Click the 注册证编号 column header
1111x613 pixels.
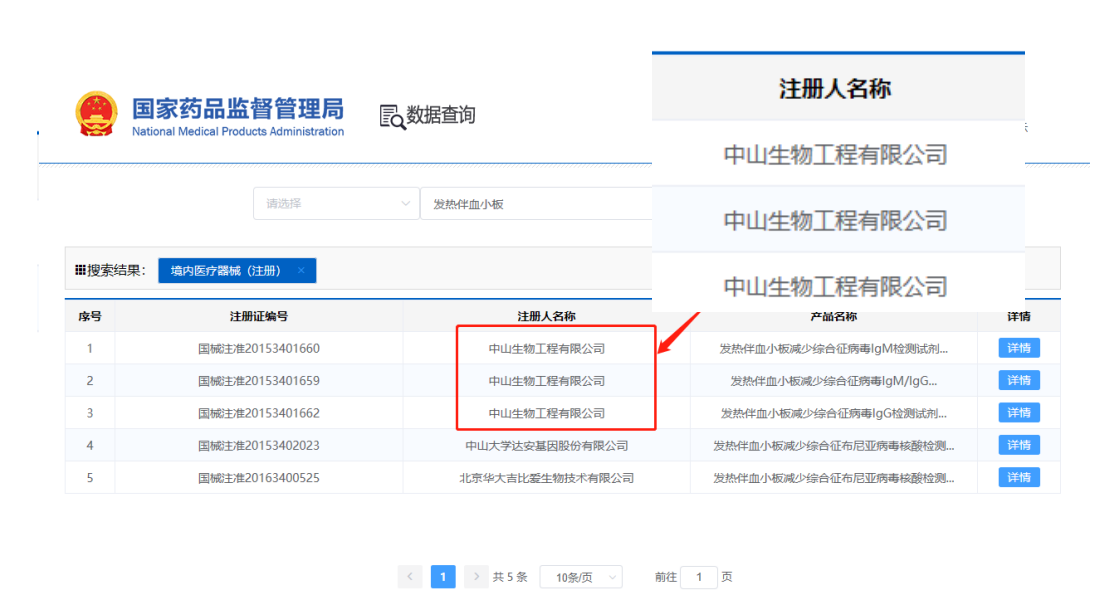(259, 317)
